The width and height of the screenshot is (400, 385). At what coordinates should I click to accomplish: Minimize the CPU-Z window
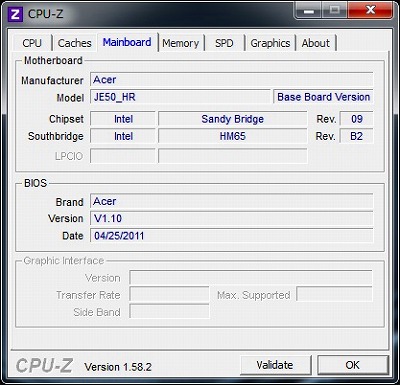(309, 10)
